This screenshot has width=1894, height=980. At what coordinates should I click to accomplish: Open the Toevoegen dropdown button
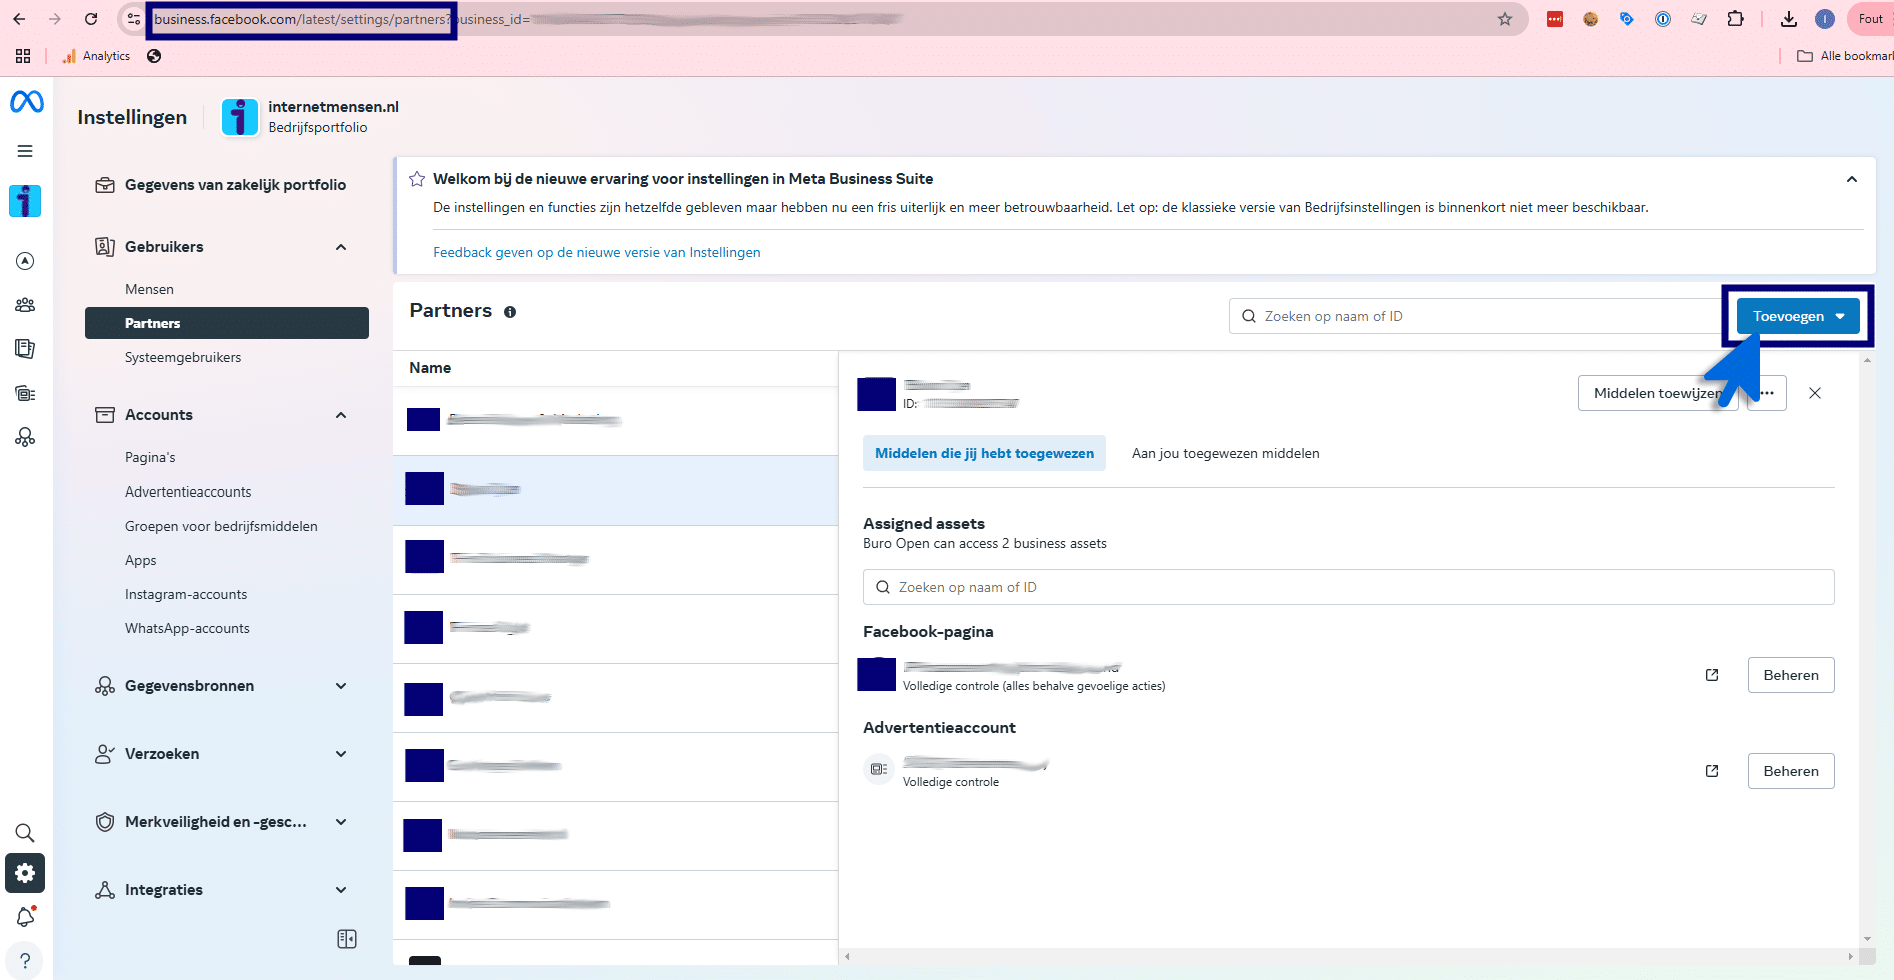[x=1798, y=316]
